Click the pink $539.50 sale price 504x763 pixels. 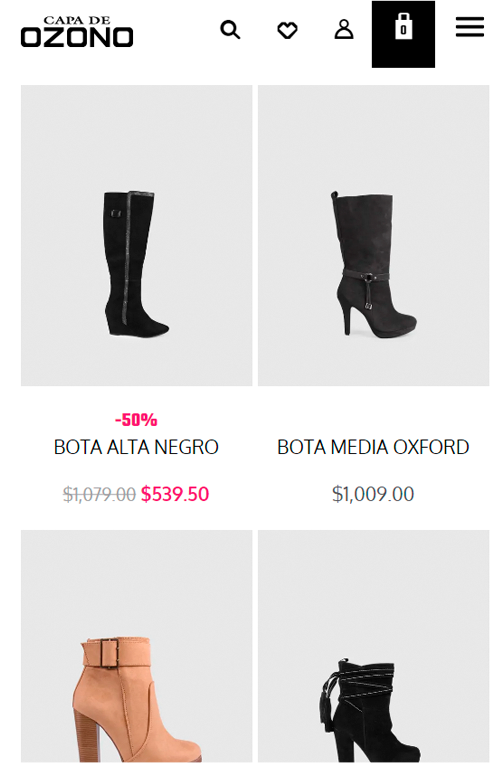click(175, 494)
